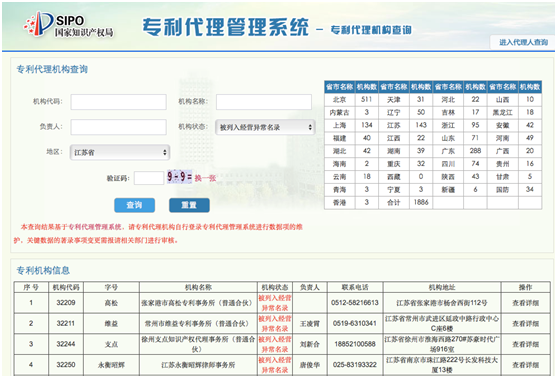
Task: Click the 联系电话 column header
Action: tap(355, 287)
